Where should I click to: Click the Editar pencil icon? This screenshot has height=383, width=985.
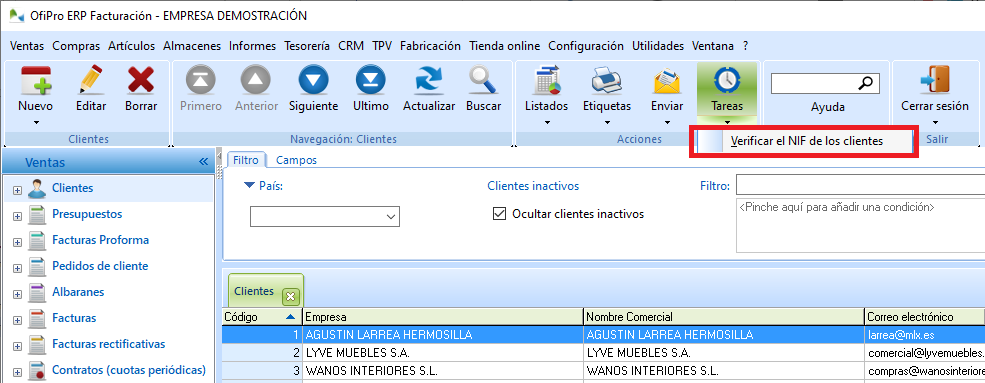(x=90, y=80)
